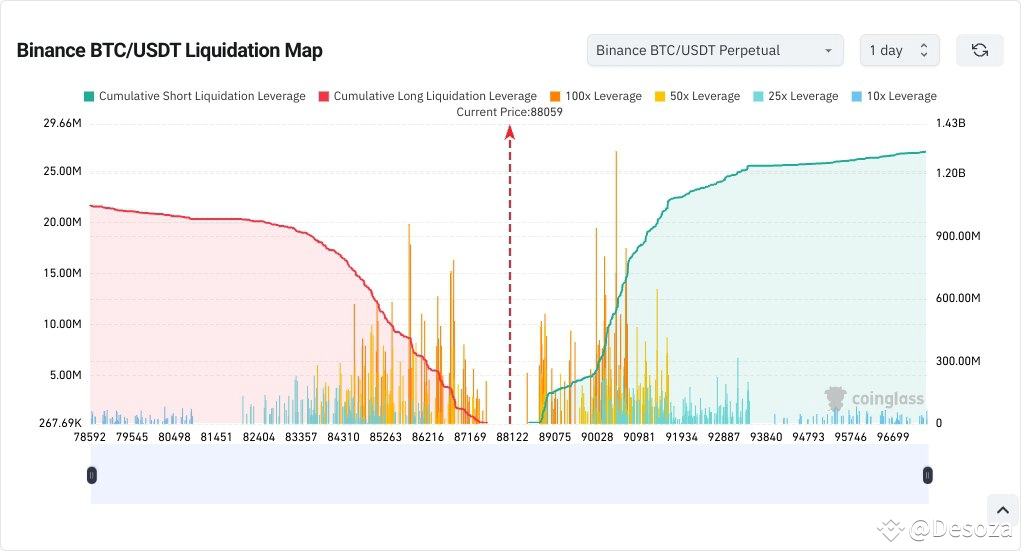Click the 89075 price axis label

(x=555, y=437)
